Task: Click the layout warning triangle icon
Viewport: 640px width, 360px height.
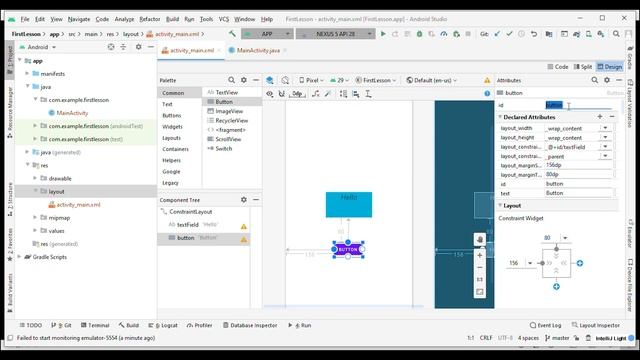Action: (x=487, y=80)
